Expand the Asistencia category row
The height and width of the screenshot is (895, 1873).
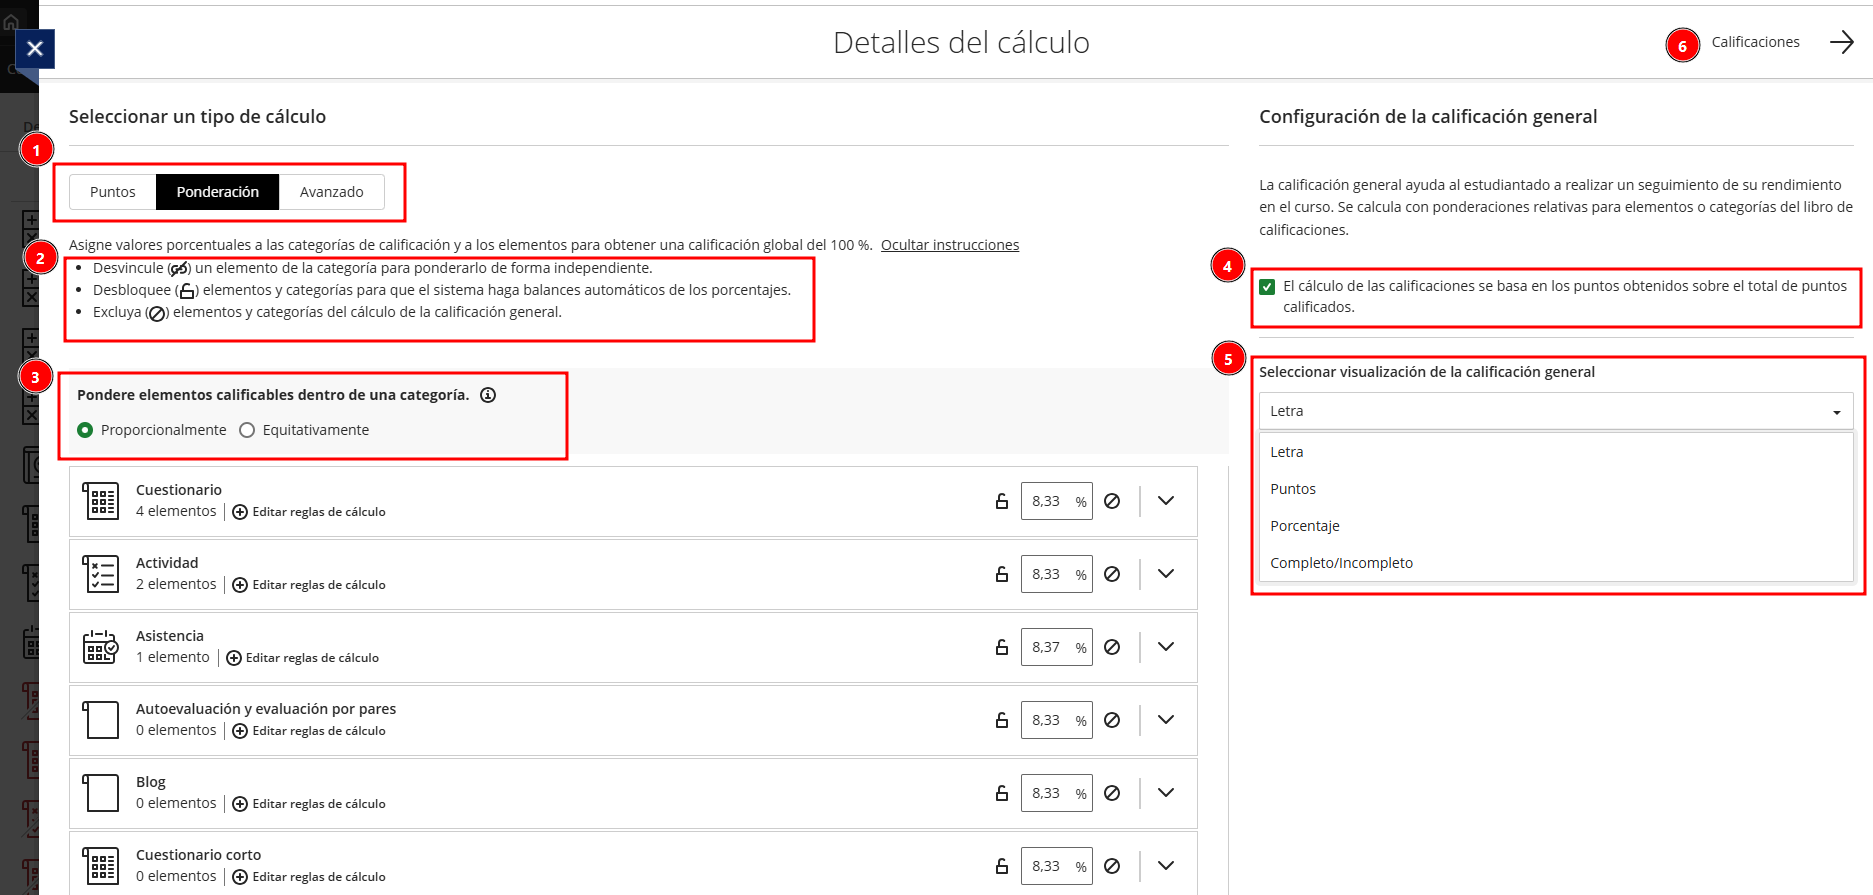(1166, 647)
